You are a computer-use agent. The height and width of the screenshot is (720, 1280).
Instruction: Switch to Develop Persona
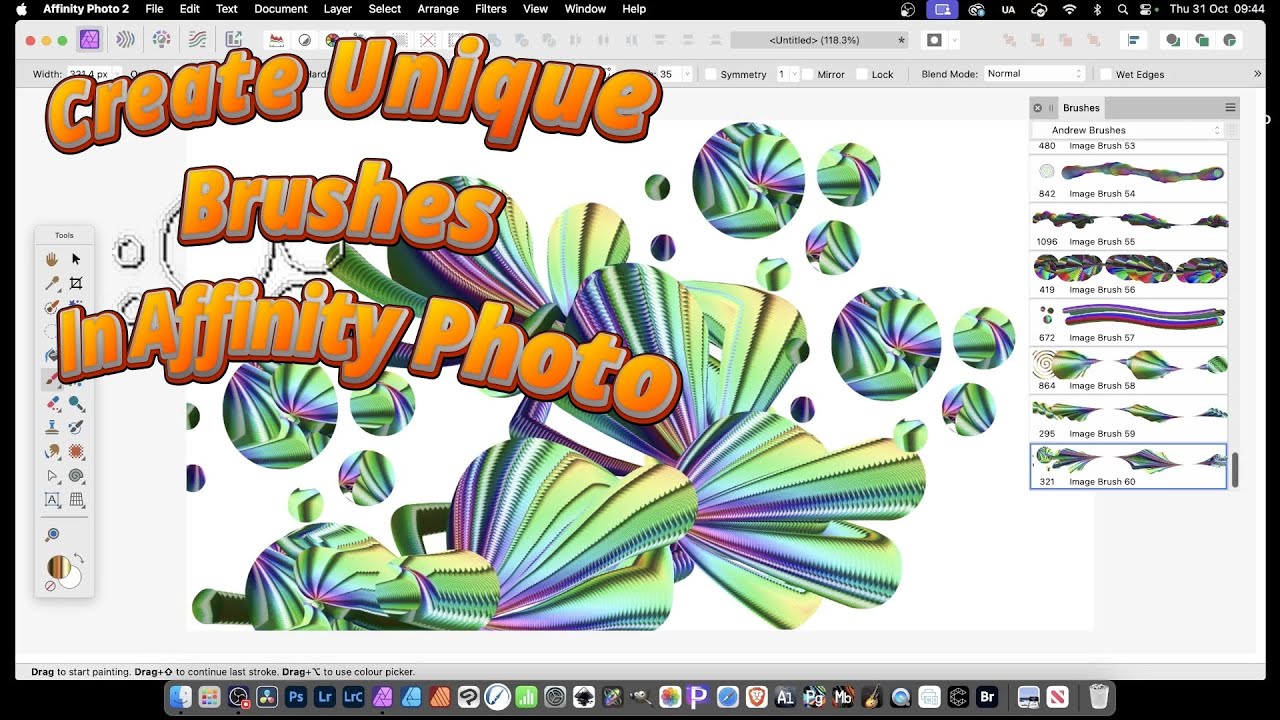(x=161, y=40)
